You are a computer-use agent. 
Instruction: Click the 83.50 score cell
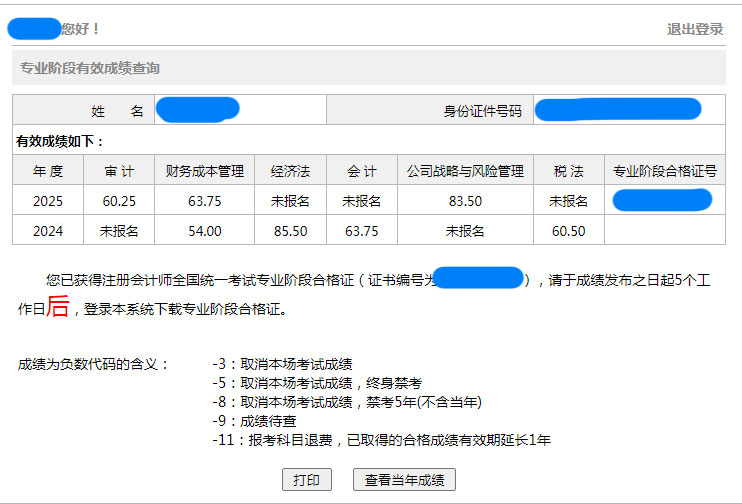point(465,201)
